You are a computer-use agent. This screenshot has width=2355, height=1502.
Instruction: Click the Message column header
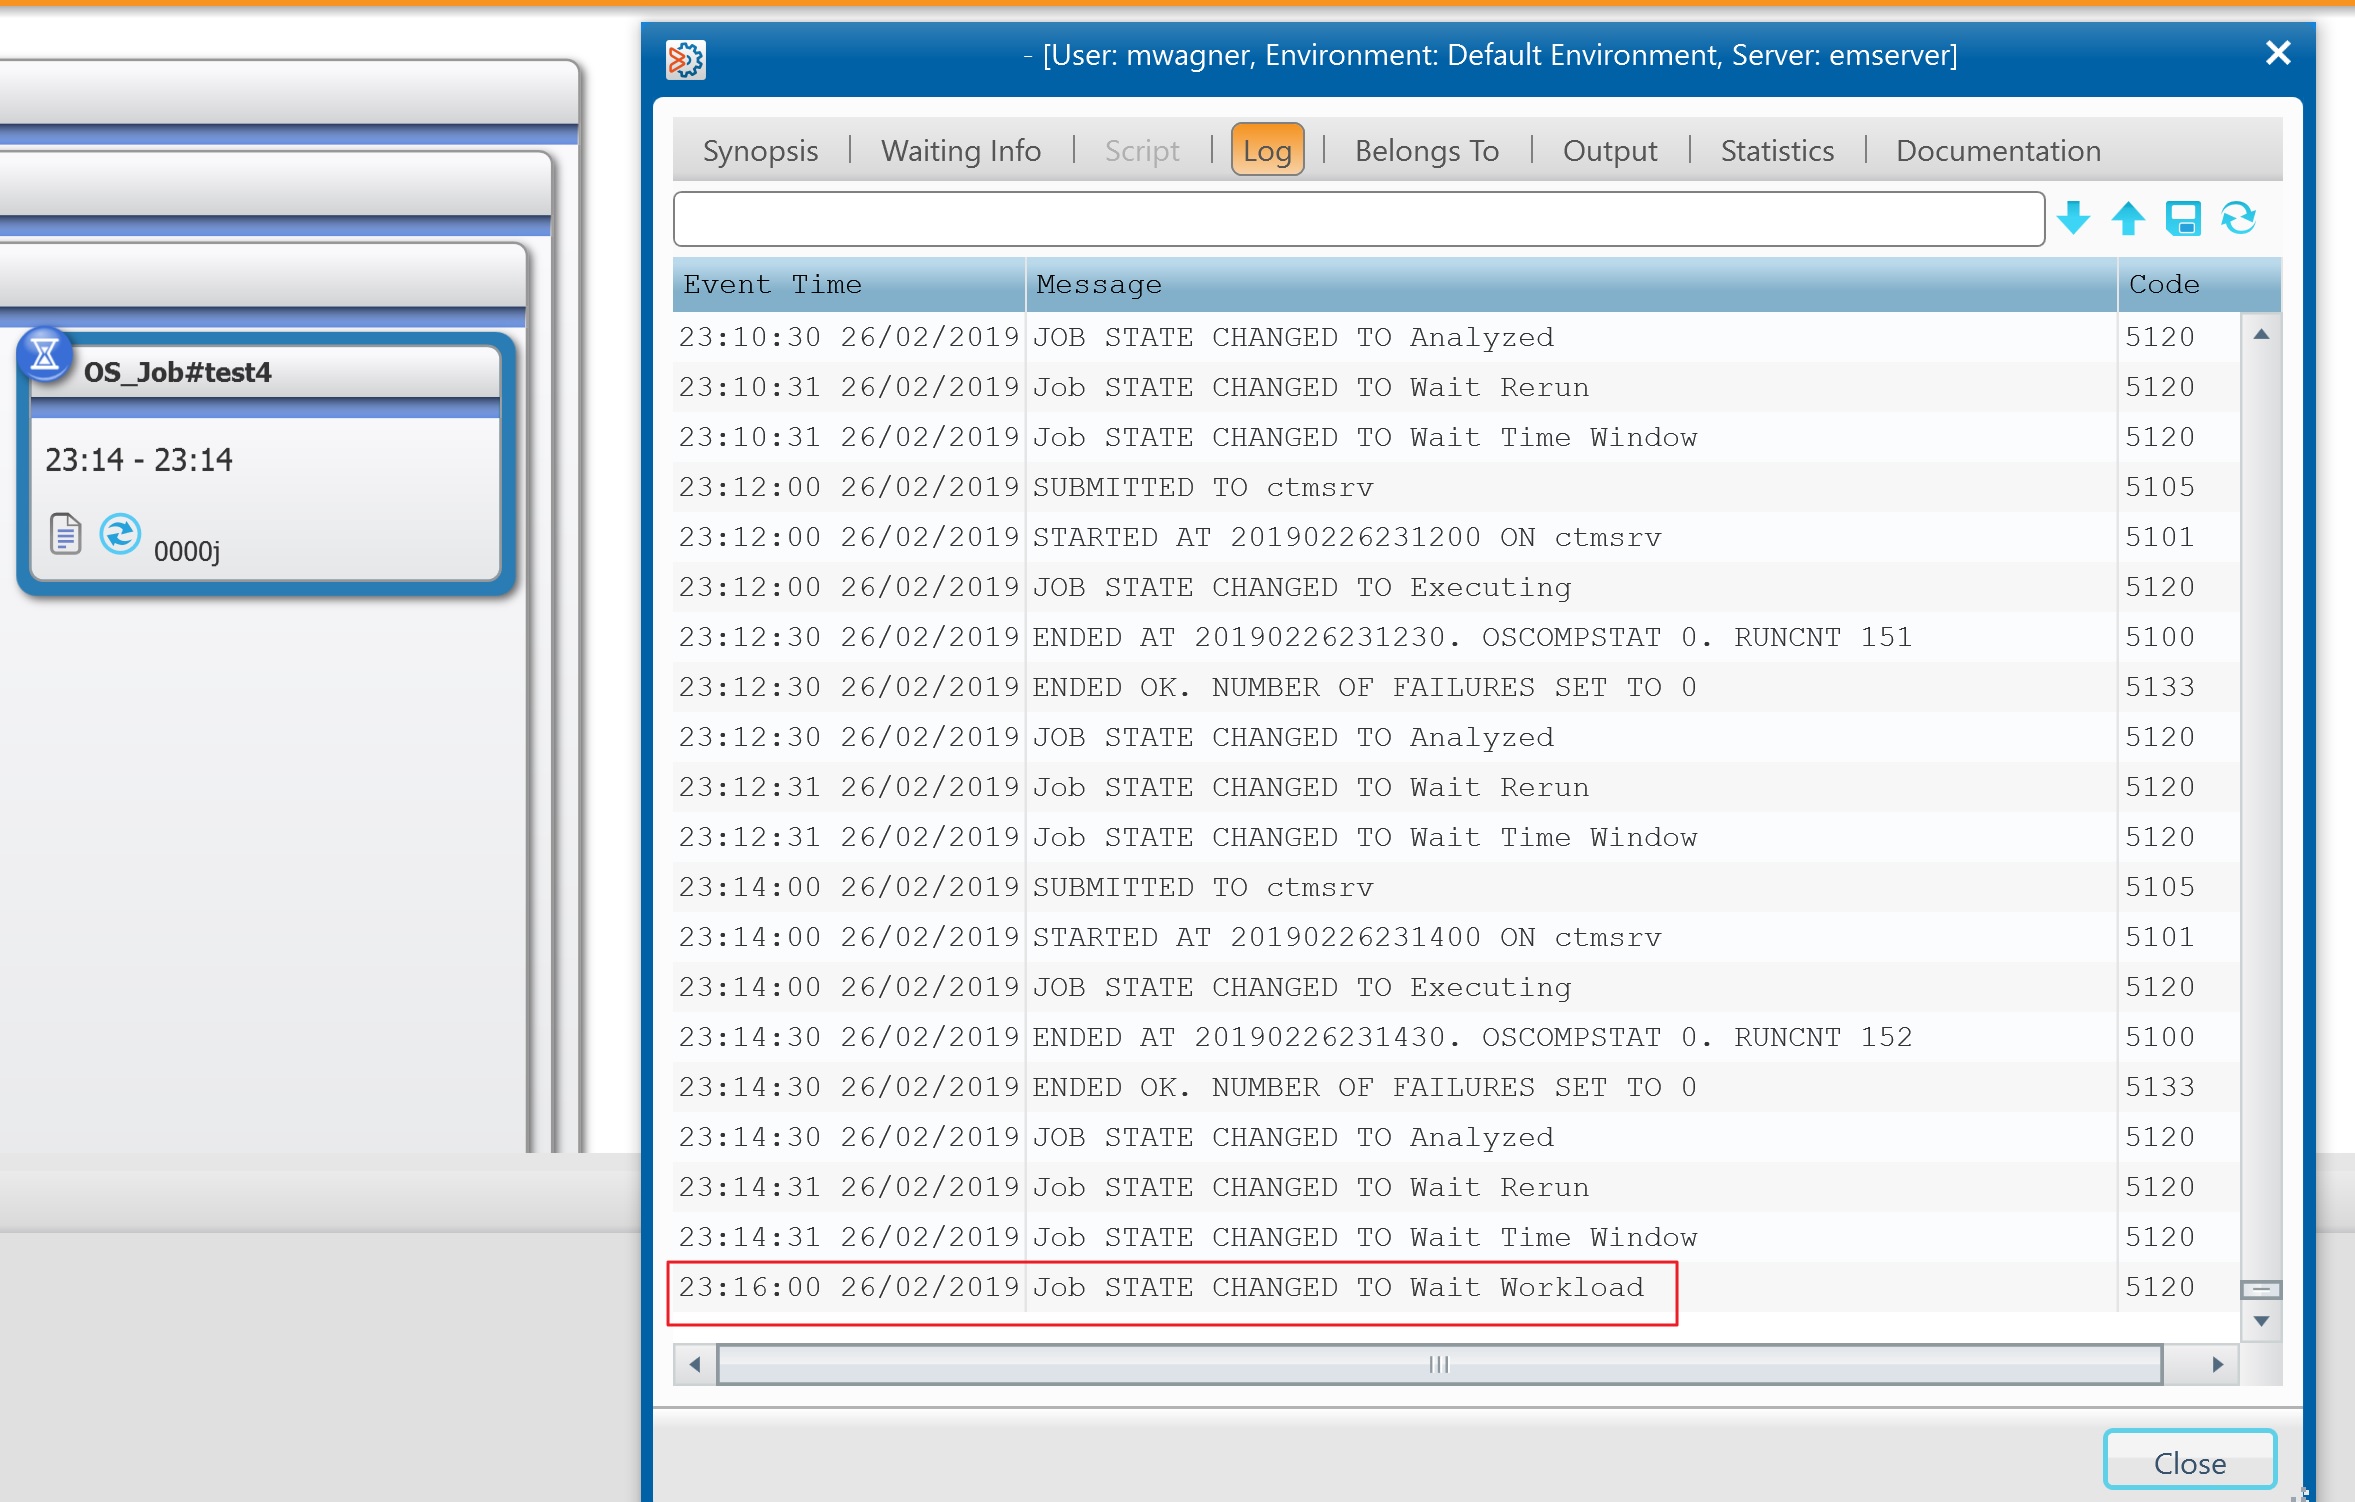(1571, 285)
